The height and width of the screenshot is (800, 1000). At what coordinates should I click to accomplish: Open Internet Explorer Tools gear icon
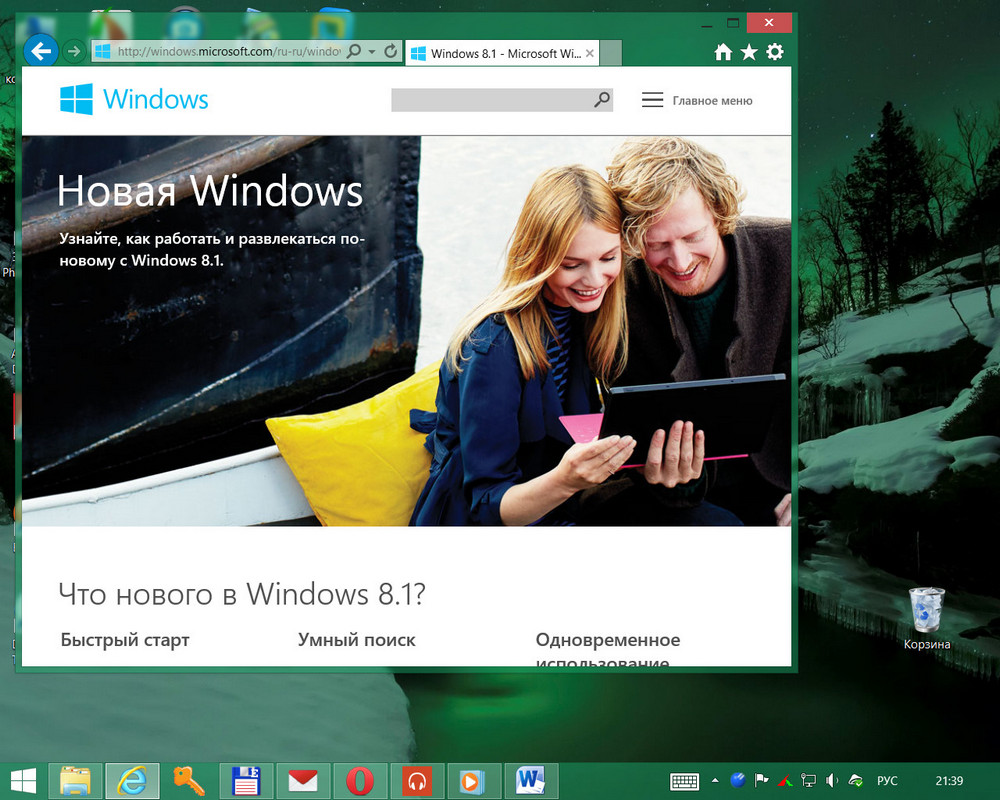point(775,52)
